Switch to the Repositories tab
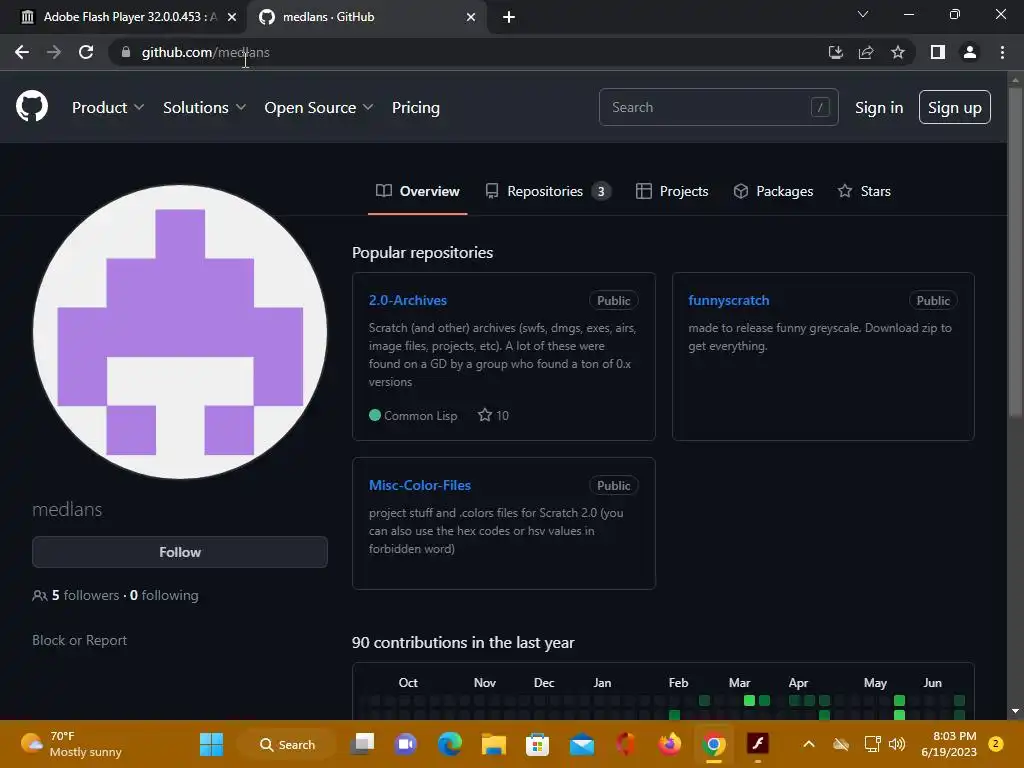Screen dimensions: 1024x768 click(x=548, y=191)
